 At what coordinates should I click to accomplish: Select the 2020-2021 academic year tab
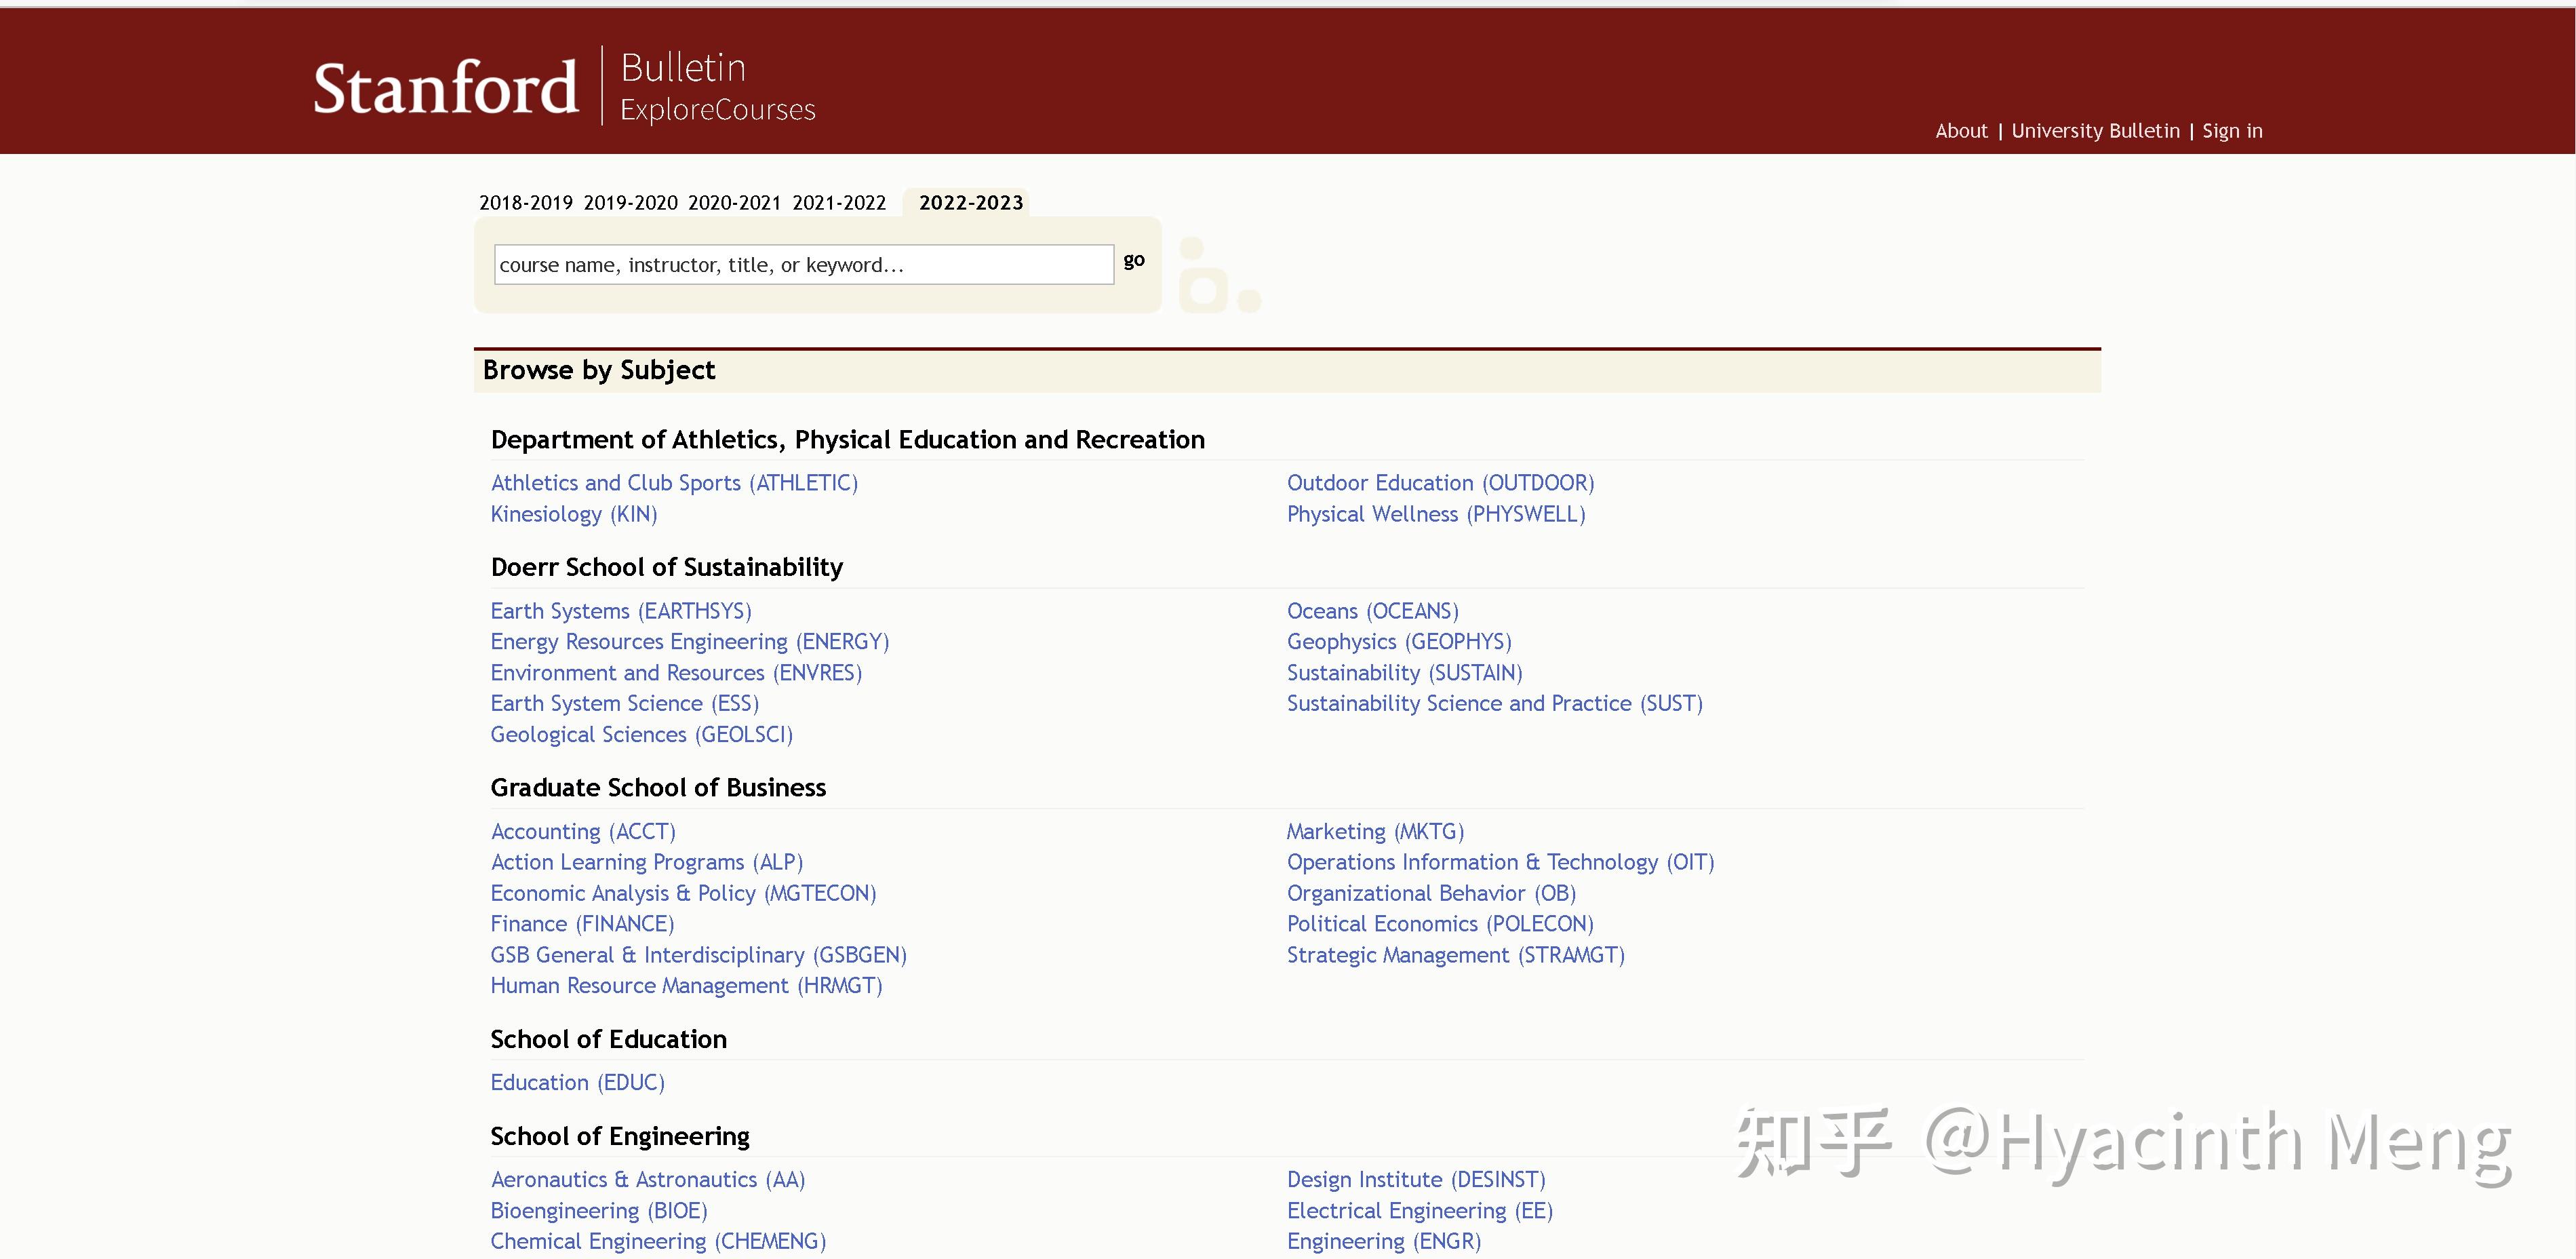(x=734, y=203)
